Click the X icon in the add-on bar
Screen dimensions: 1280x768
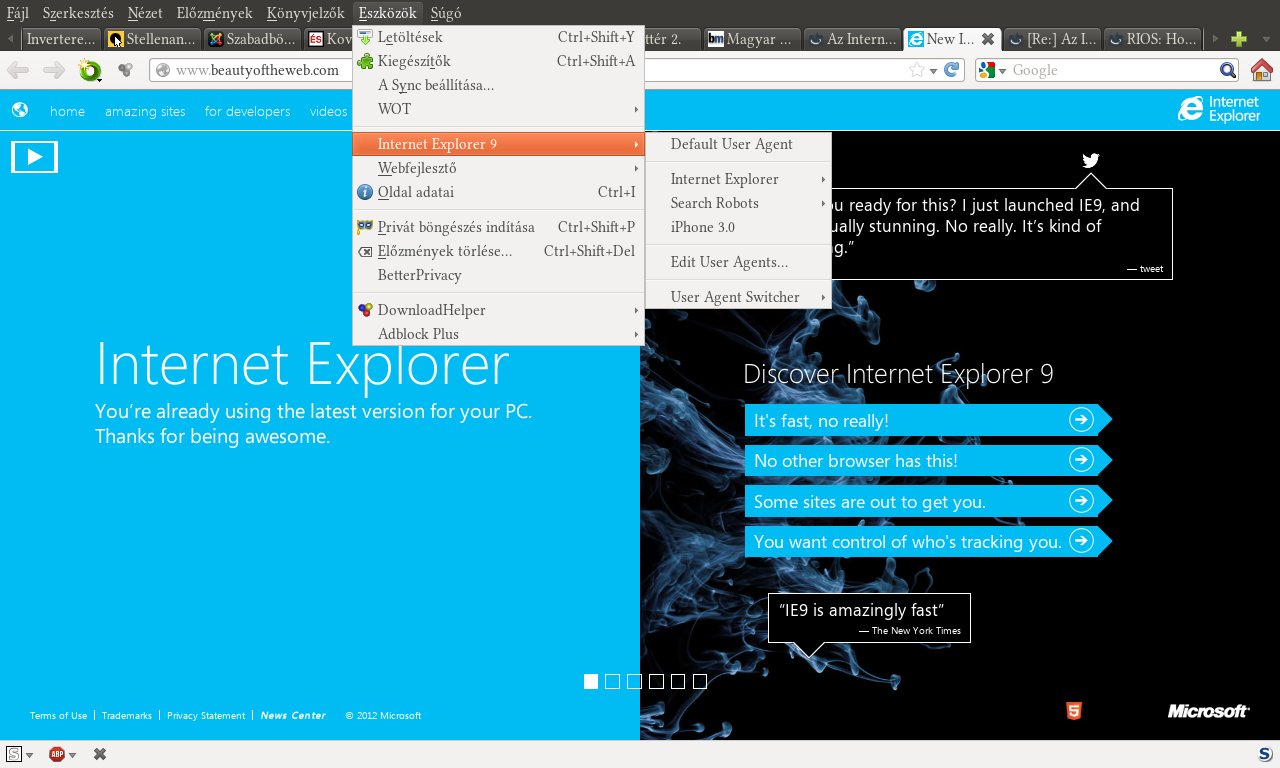(100, 754)
